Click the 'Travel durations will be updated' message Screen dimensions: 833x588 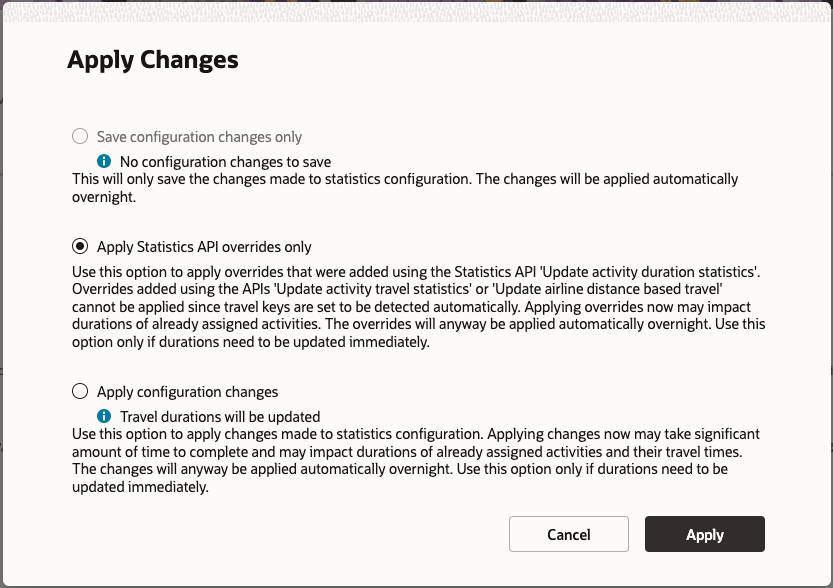220,416
